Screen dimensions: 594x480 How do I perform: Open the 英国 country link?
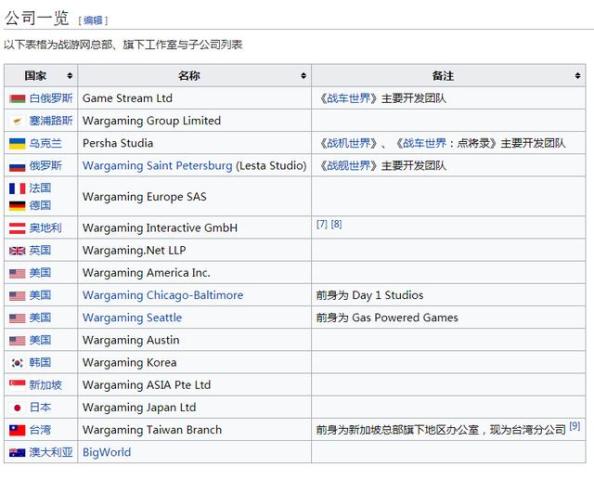[x=40, y=250]
